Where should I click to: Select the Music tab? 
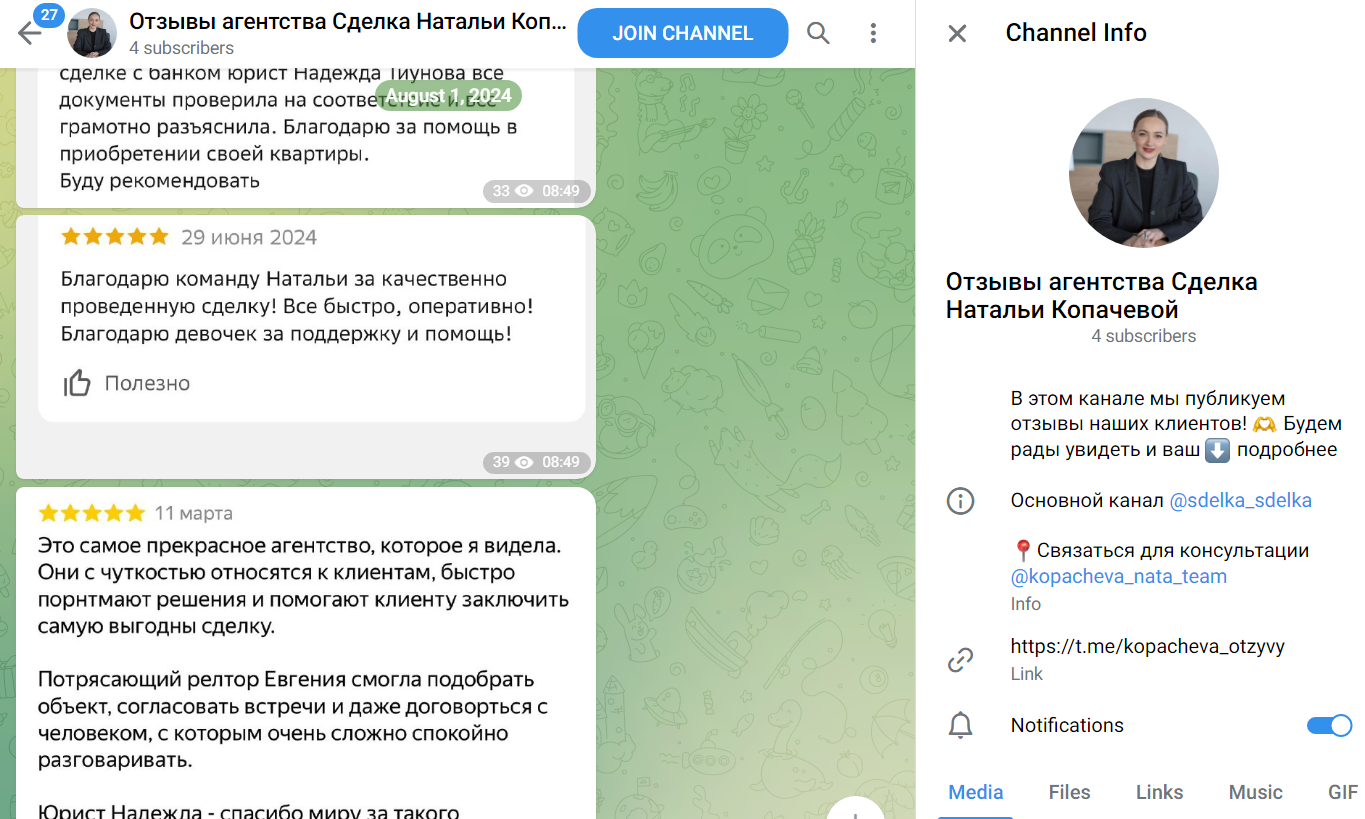[1255, 792]
